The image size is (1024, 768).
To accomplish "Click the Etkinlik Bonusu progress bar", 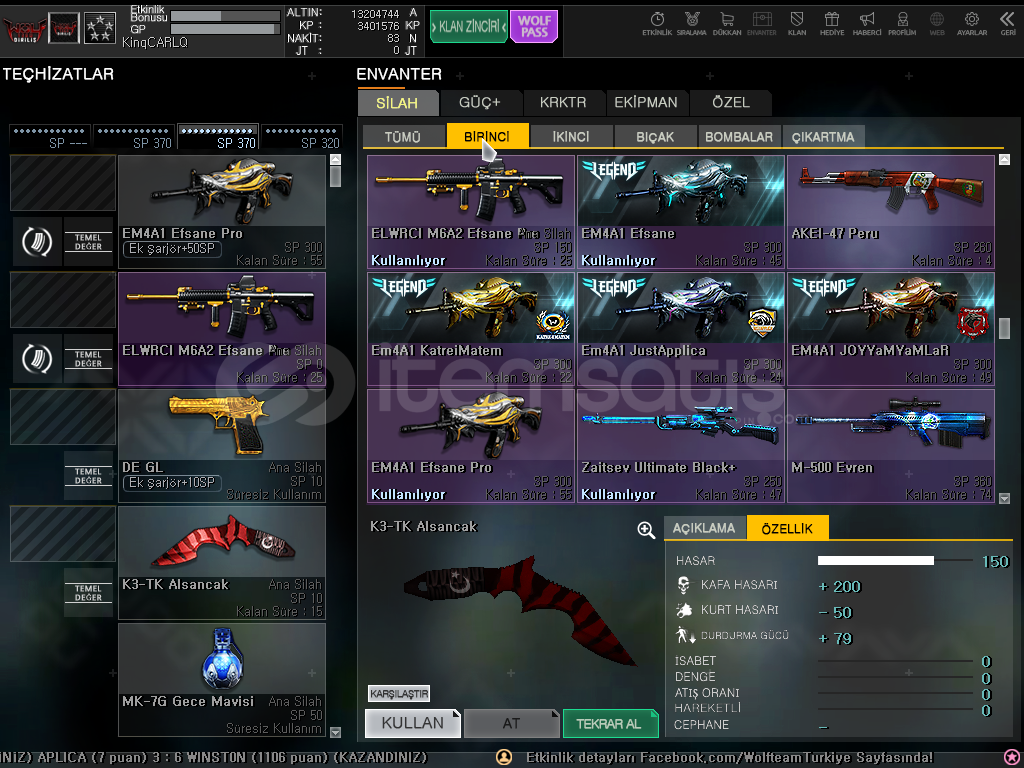I will 225,15.
